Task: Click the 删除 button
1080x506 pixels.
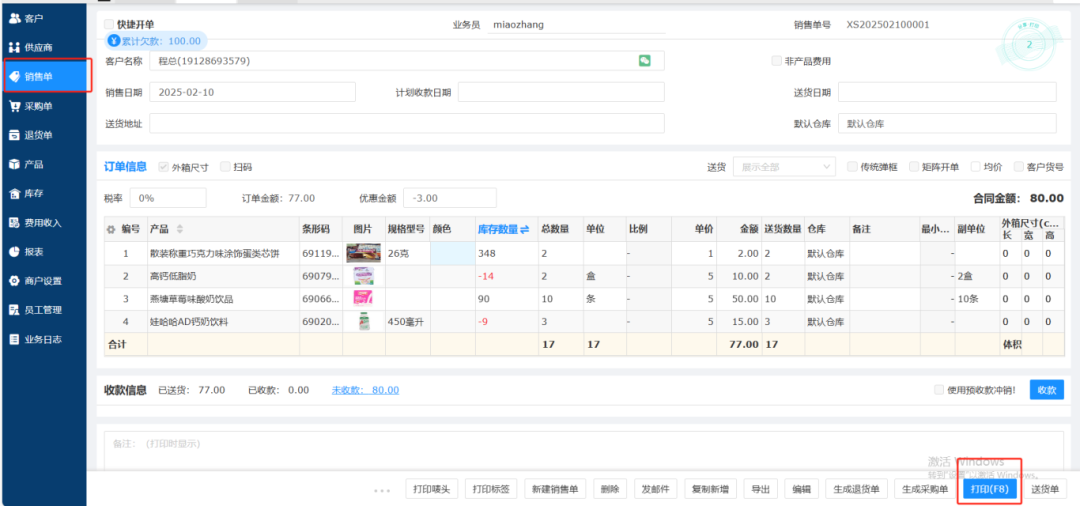Action: click(x=610, y=489)
